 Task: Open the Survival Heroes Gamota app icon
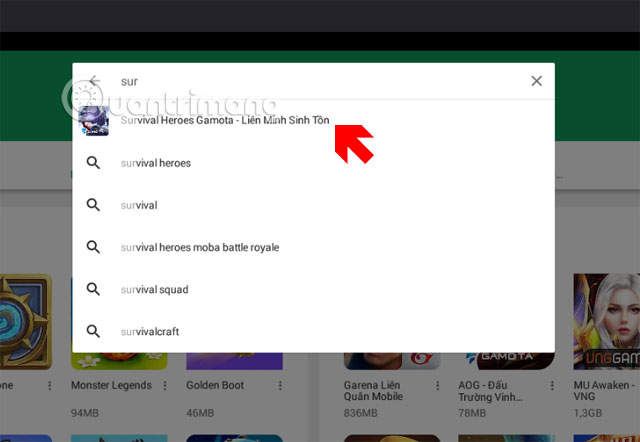point(94,120)
